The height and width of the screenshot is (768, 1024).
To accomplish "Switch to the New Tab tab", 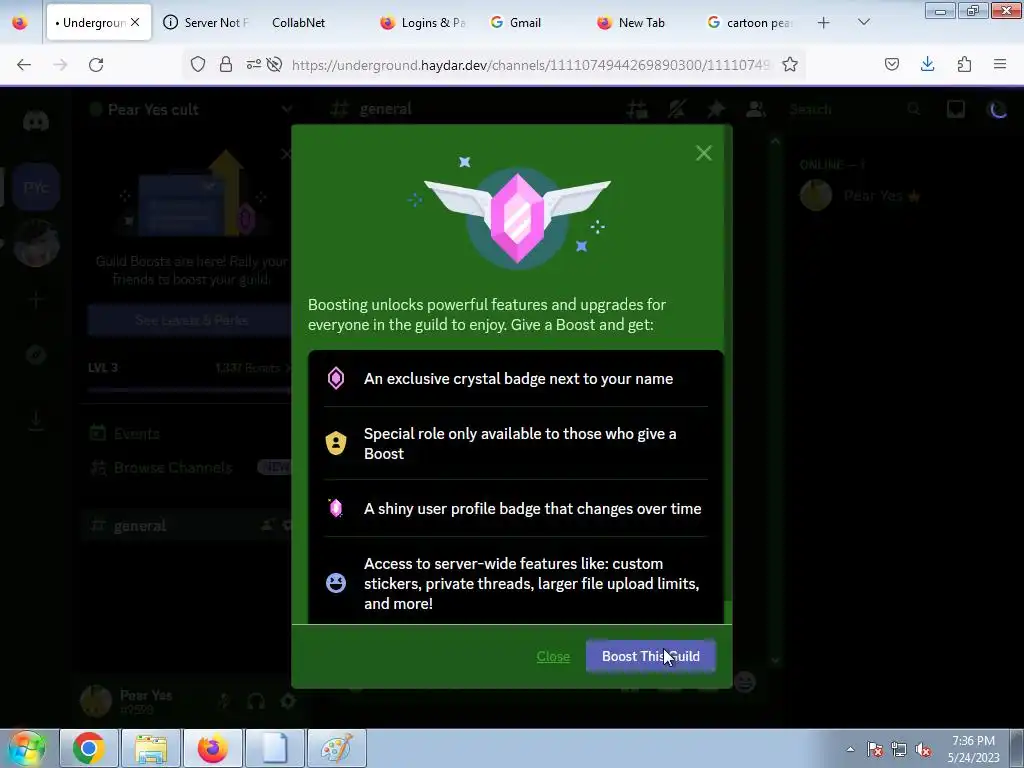I will point(641,23).
